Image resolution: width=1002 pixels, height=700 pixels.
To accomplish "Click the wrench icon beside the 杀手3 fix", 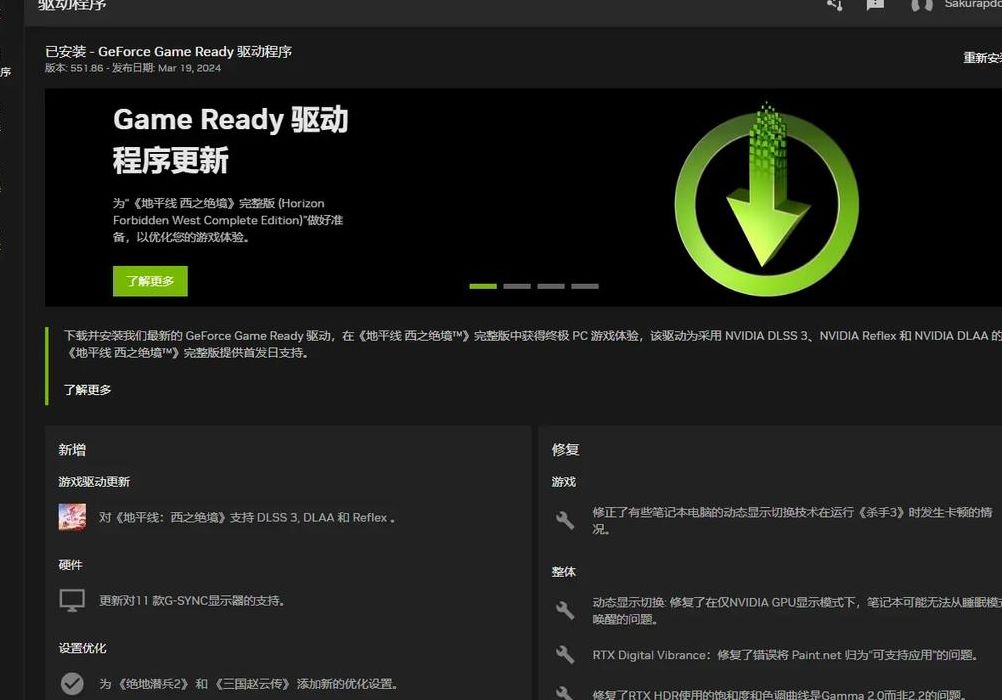I will click(x=565, y=520).
